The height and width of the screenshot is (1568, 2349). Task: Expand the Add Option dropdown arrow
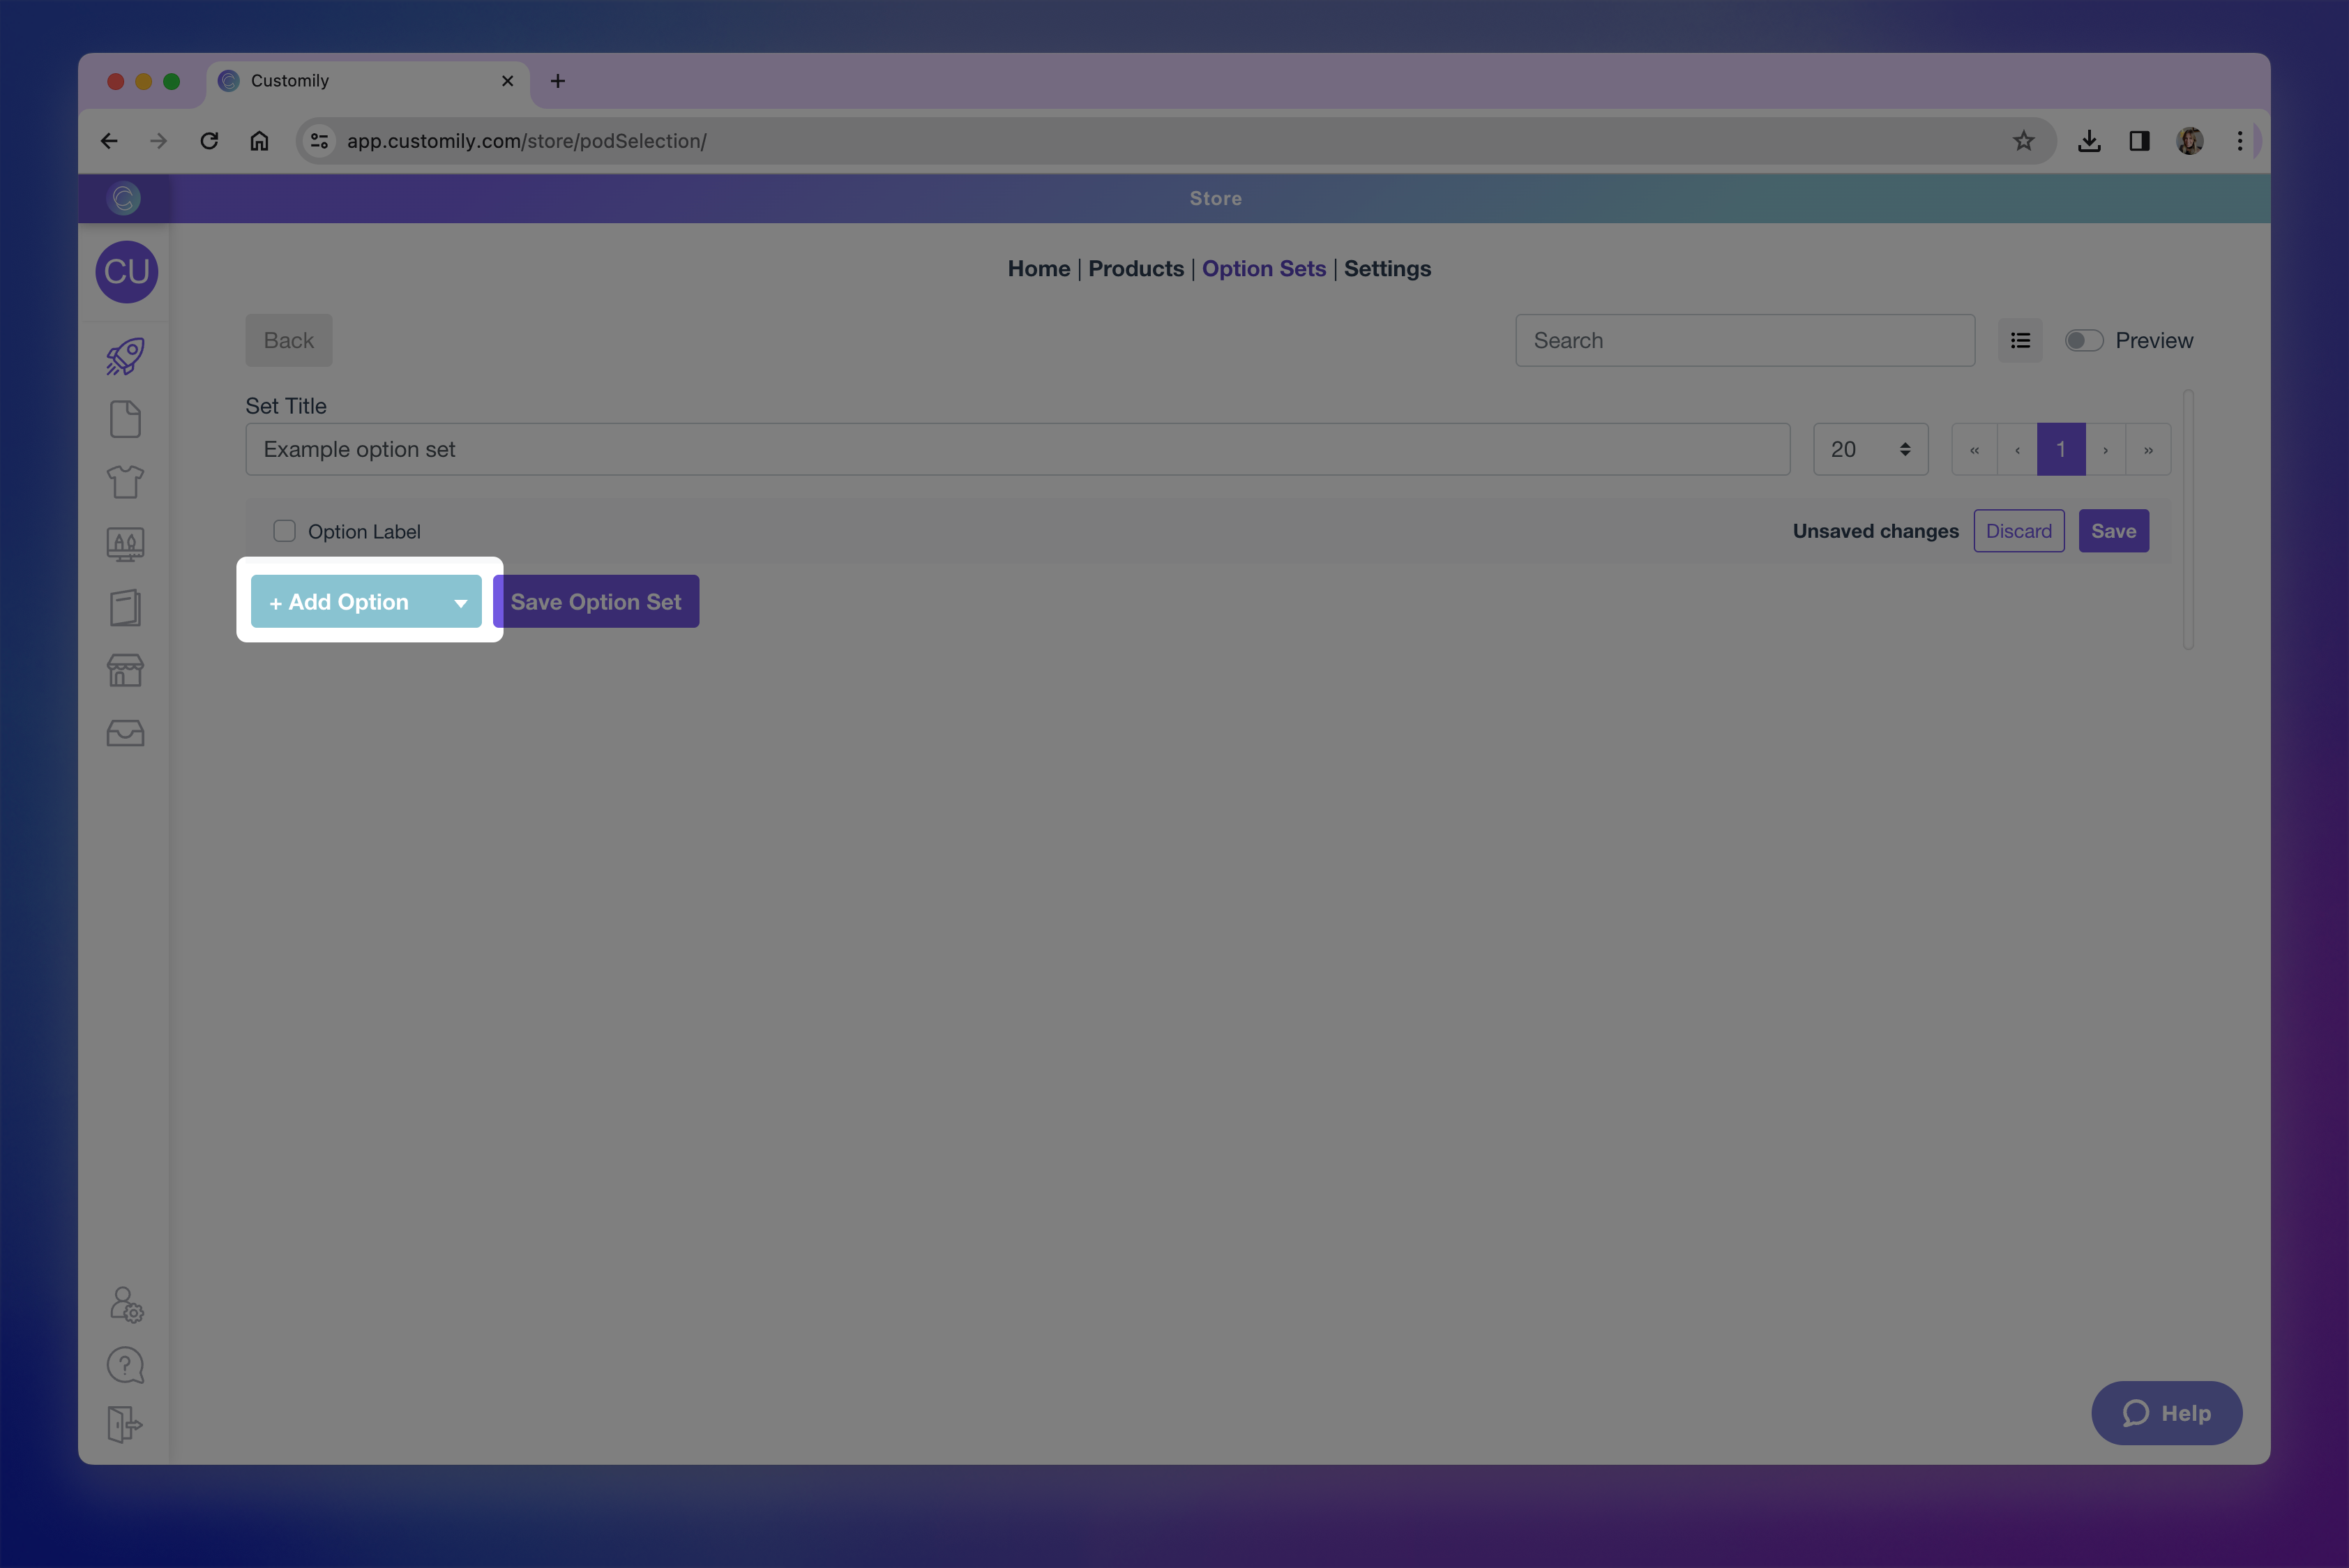click(x=461, y=601)
